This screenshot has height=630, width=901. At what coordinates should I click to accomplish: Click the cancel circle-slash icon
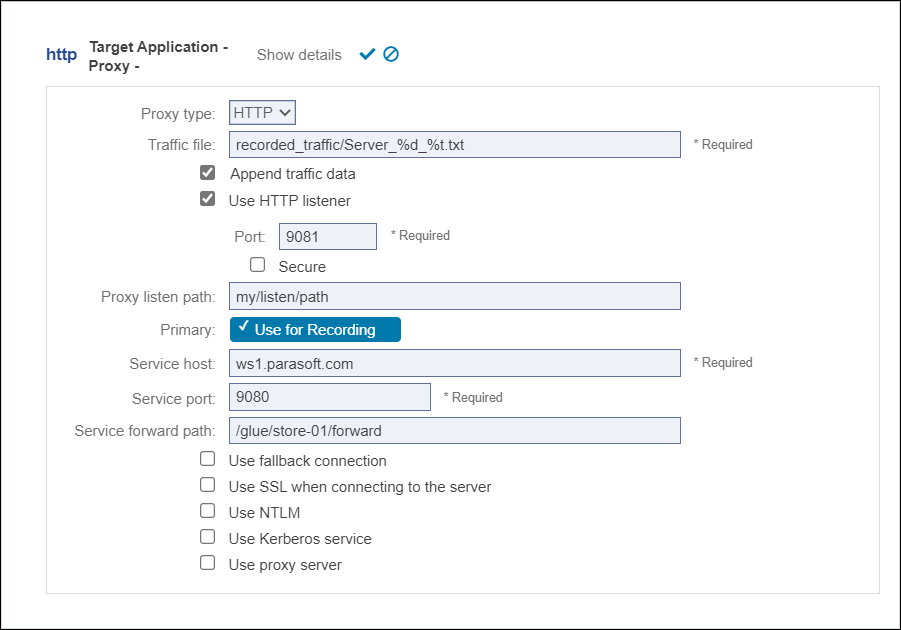[x=391, y=54]
